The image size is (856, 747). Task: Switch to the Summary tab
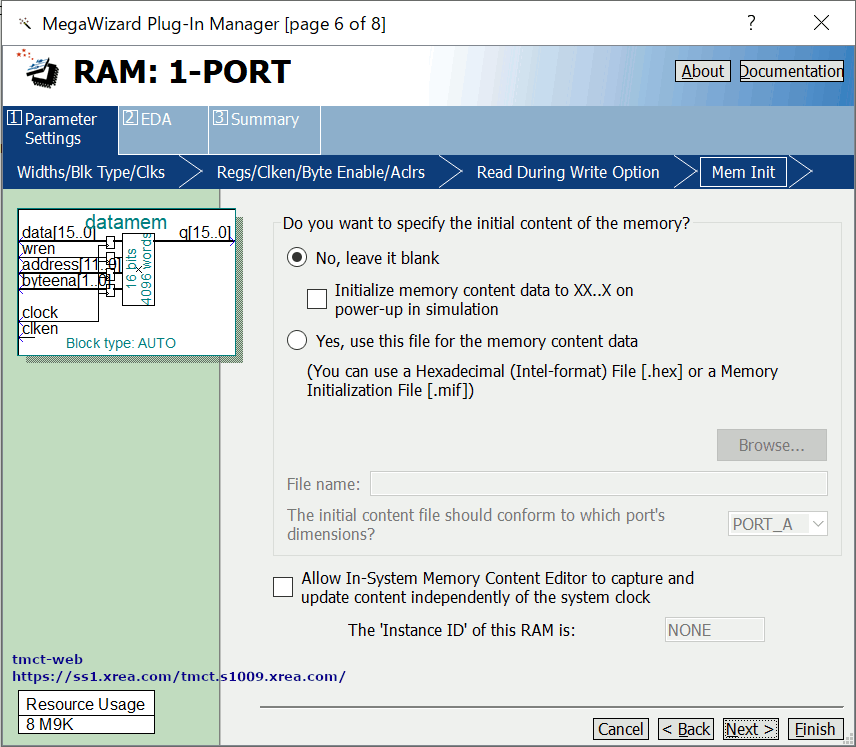point(264,130)
